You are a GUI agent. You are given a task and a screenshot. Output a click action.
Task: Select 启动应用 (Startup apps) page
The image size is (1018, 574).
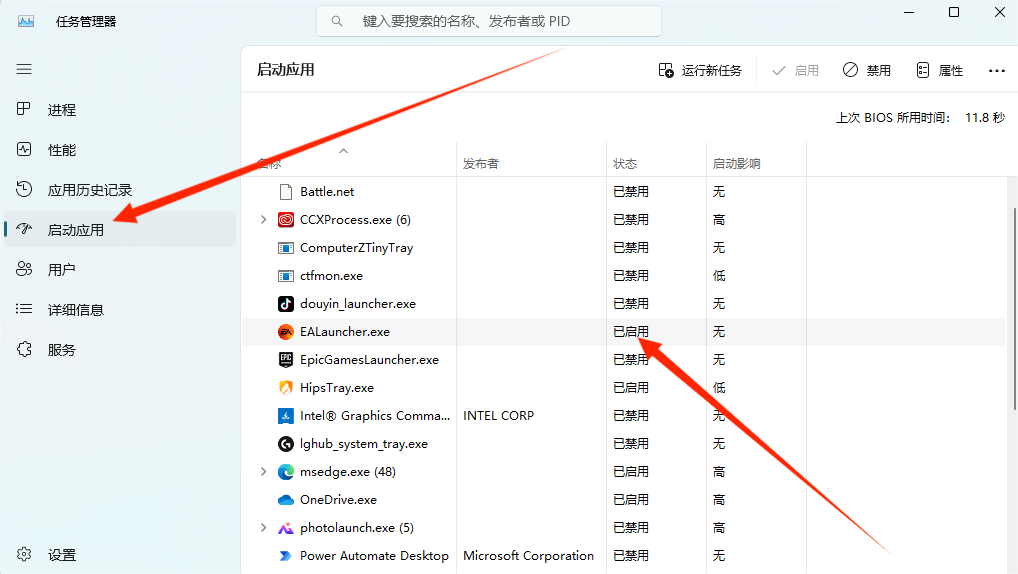(120, 229)
